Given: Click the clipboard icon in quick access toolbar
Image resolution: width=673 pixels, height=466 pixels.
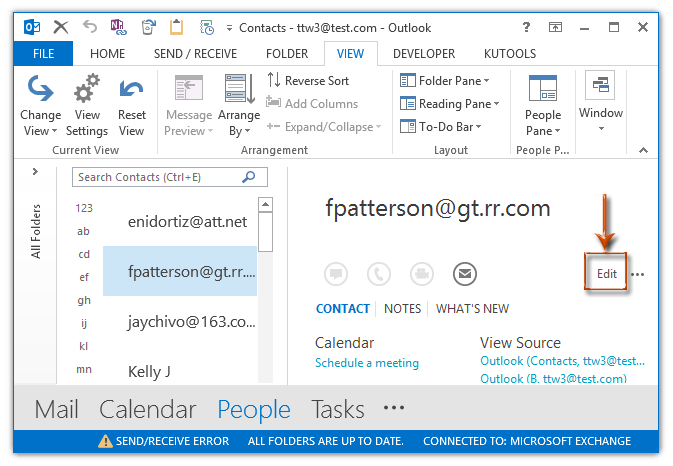Looking at the screenshot, I should pos(176,27).
